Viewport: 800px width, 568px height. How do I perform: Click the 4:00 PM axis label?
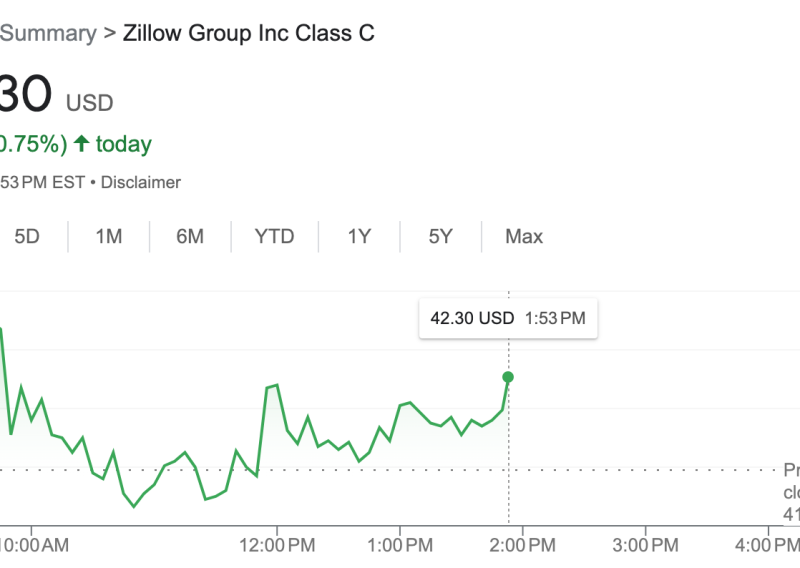click(x=766, y=545)
